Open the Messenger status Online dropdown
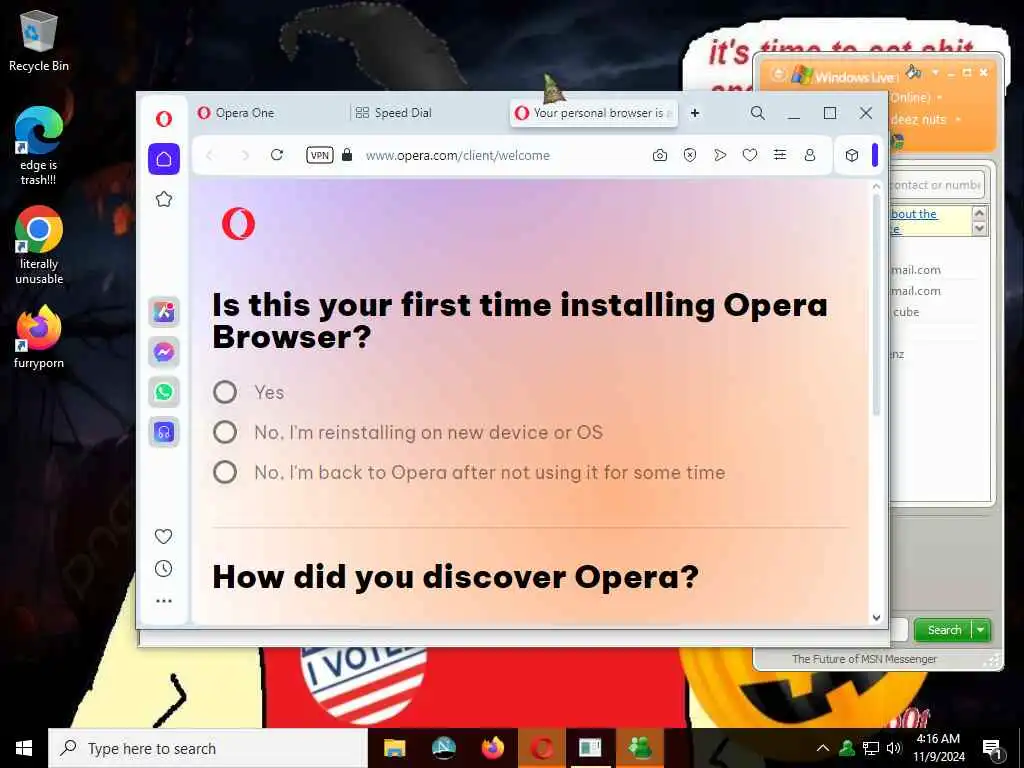 (x=940, y=97)
